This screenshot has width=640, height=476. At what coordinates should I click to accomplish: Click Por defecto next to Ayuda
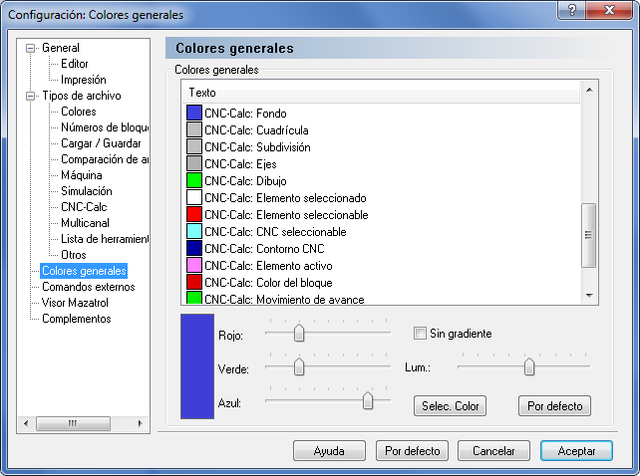pyautogui.click(x=412, y=451)
